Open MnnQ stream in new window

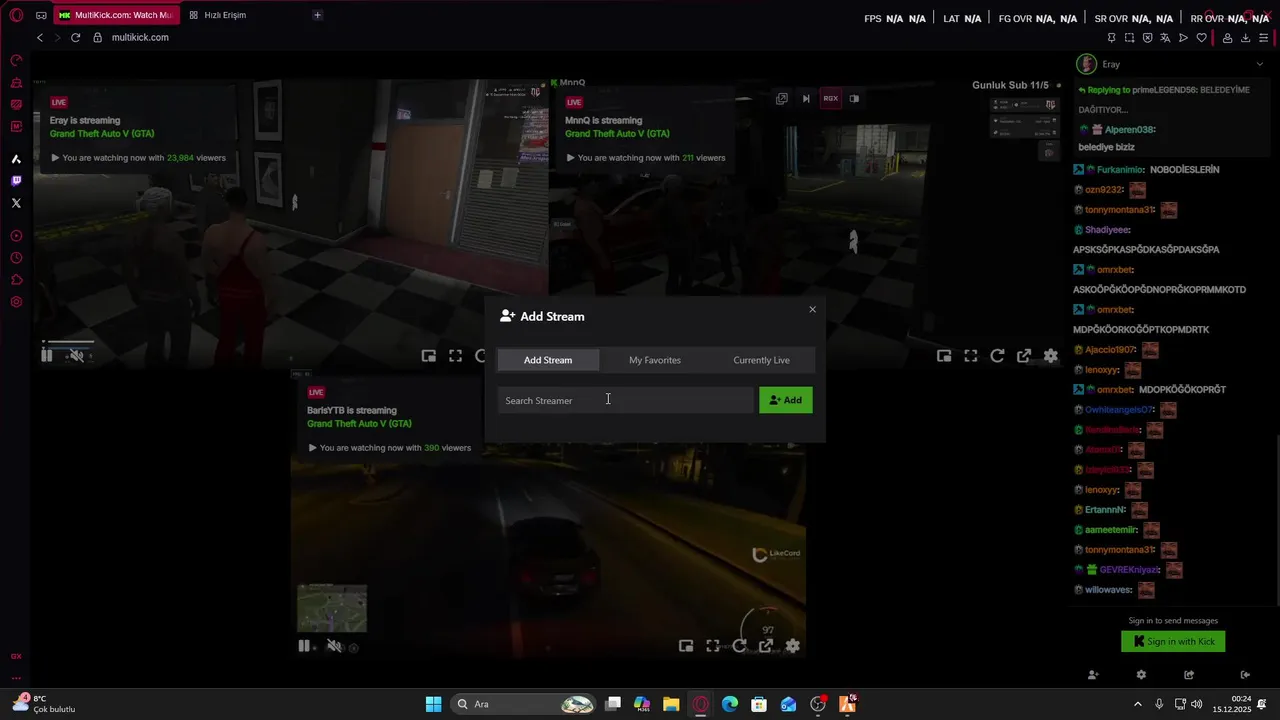tap(1024, 356)
